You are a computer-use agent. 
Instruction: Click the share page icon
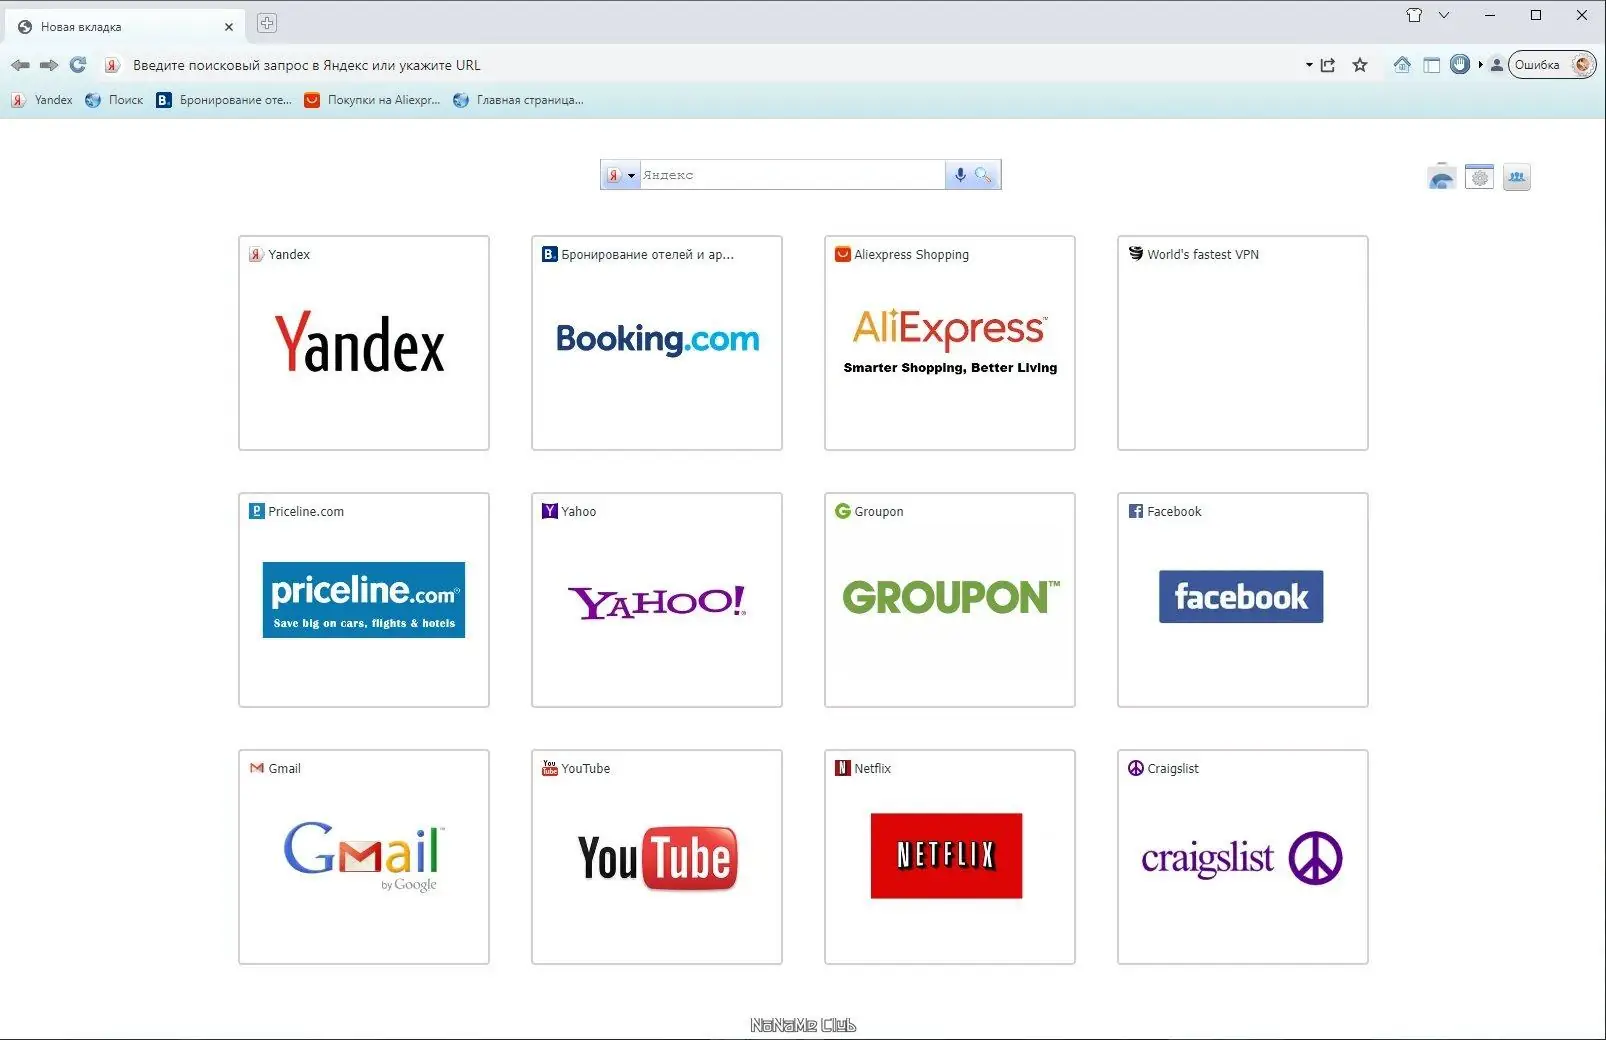[x=1328, y=65]
